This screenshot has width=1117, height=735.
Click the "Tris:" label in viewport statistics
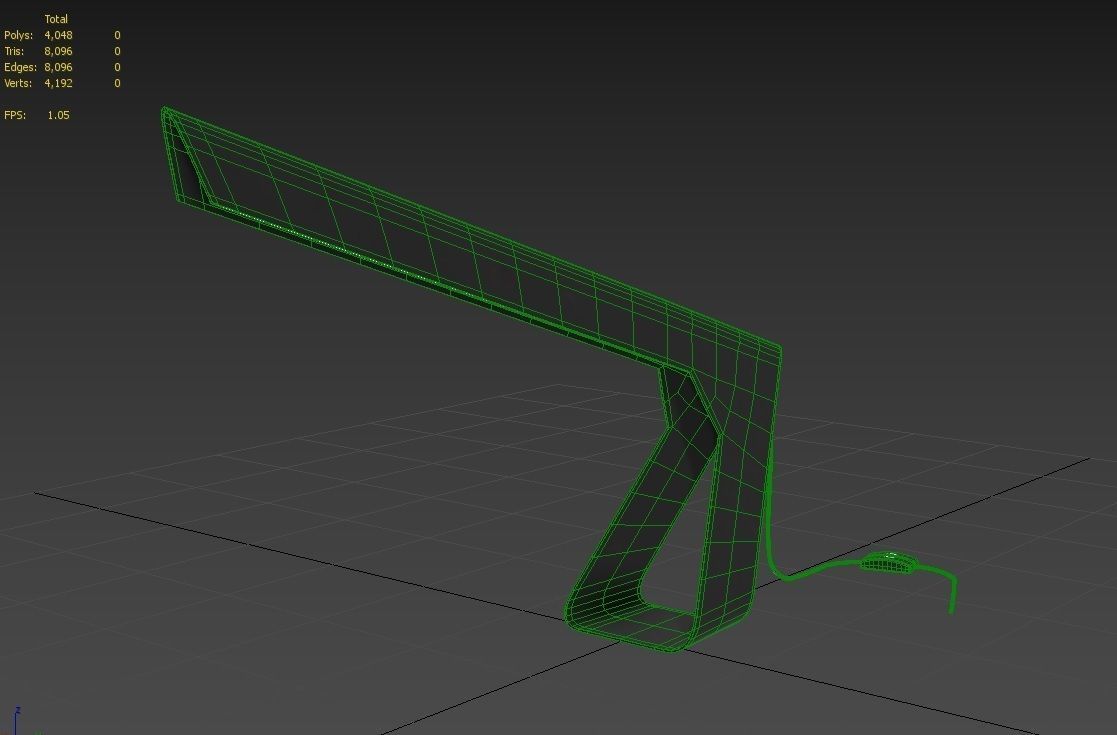14,51
